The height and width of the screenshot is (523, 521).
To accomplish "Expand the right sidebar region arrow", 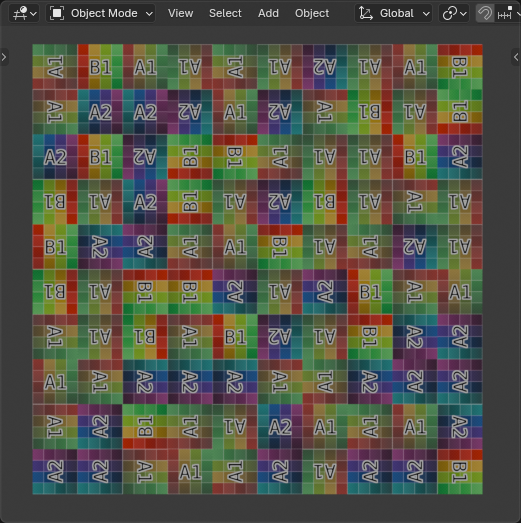I will (x=516, y=57).
